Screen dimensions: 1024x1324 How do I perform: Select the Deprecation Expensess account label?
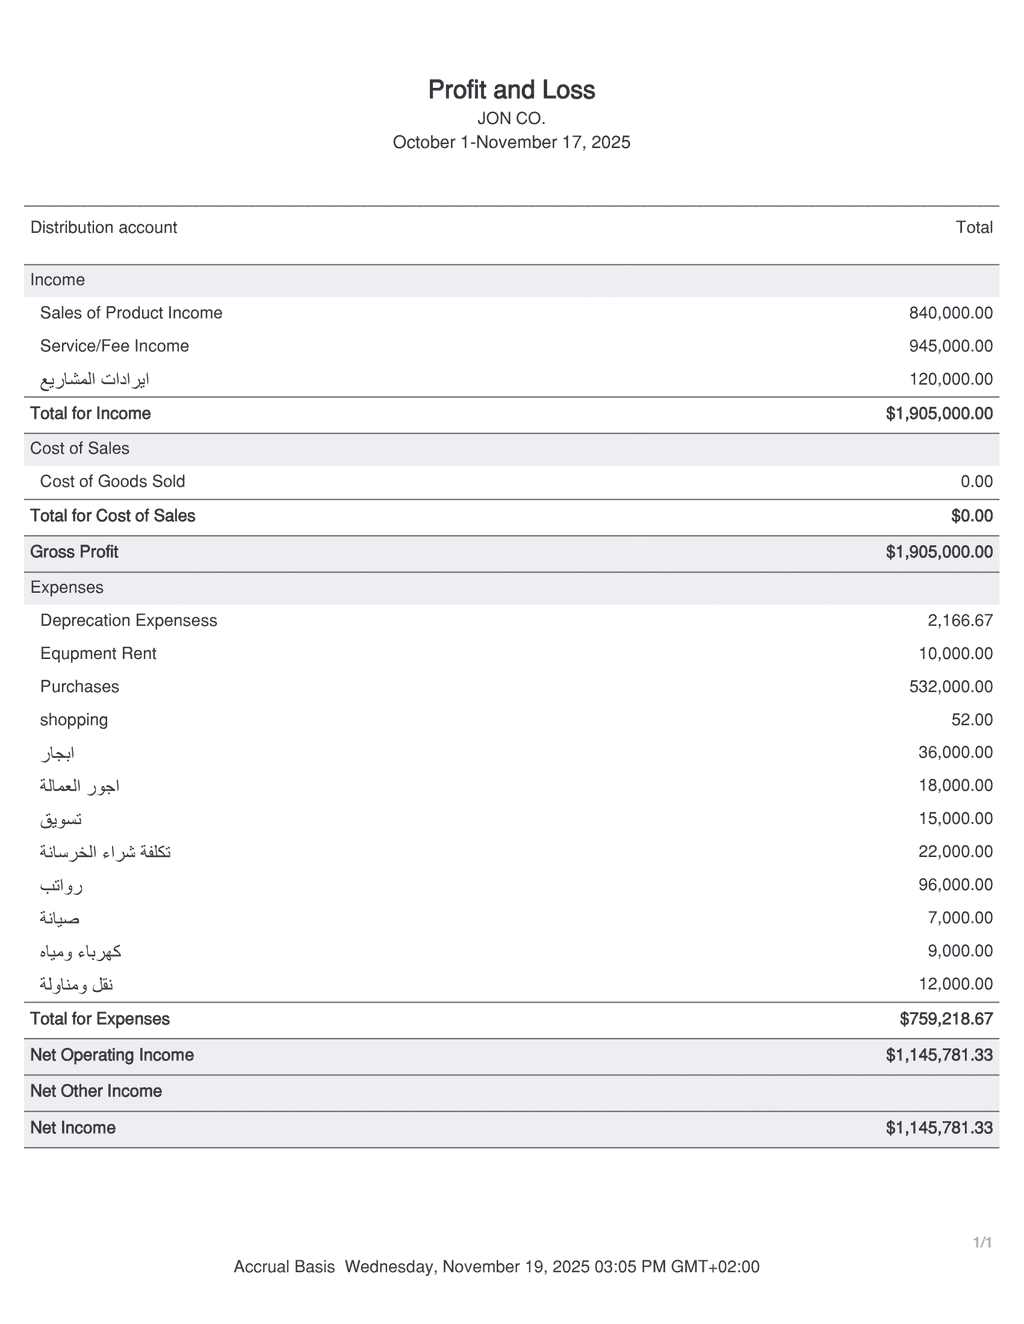[128, 621]
